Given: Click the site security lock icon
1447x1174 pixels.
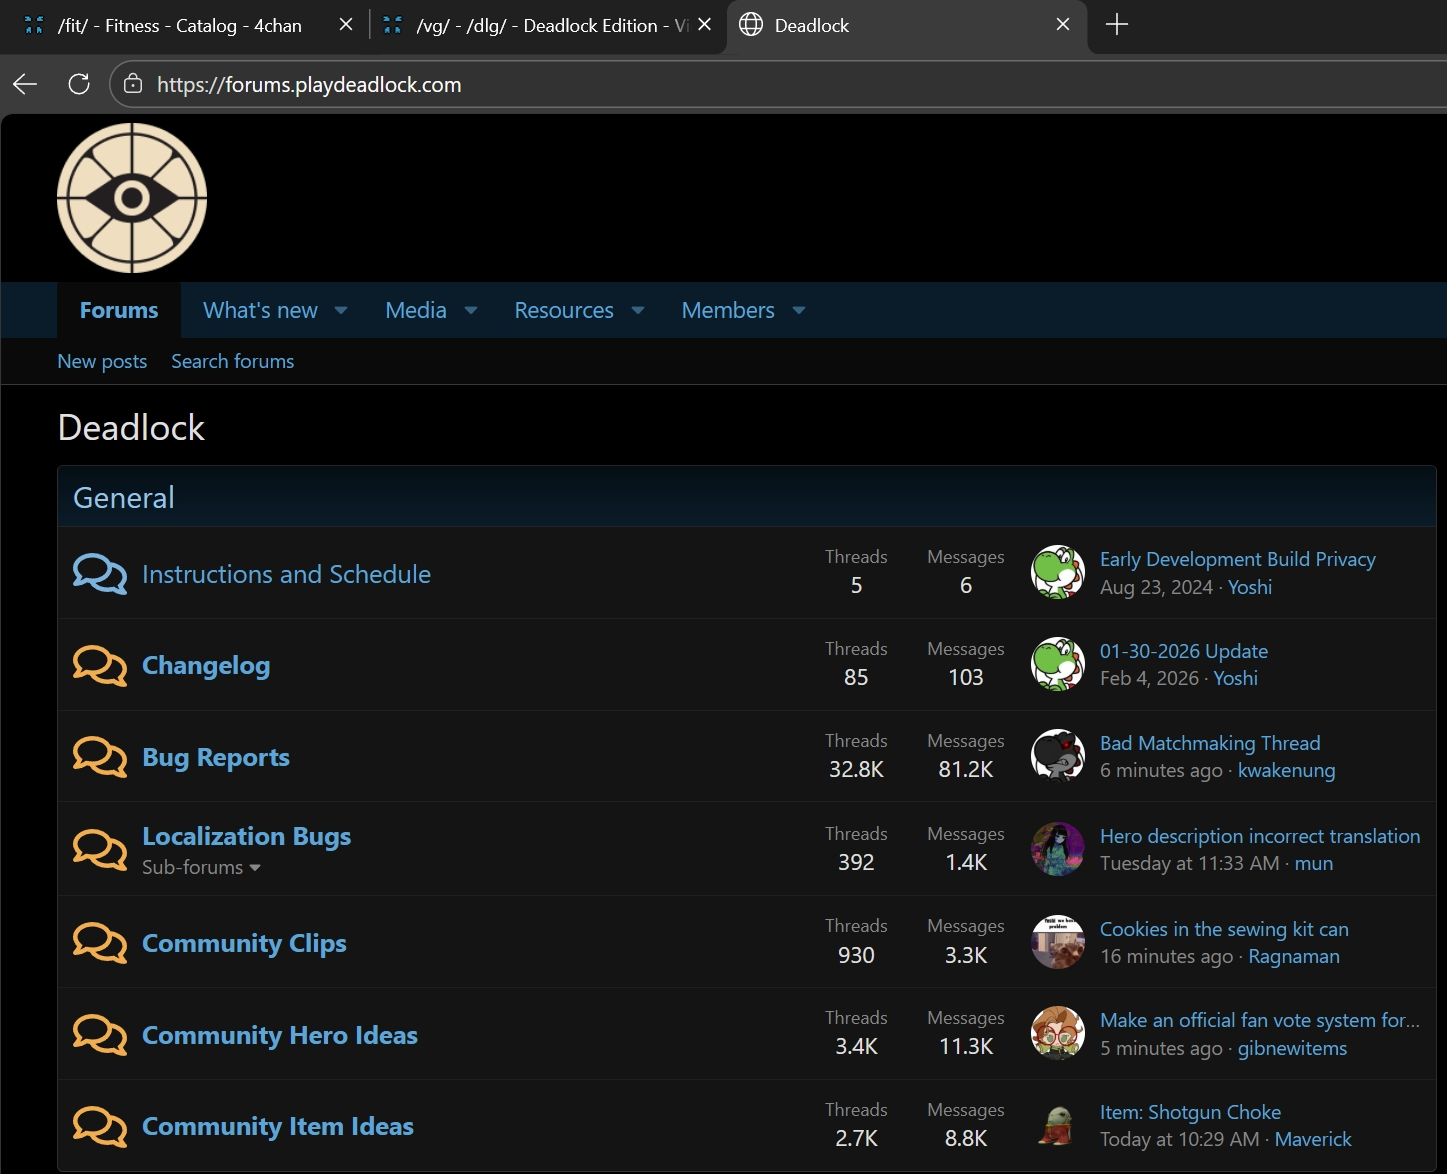Looking at the screenshot, I should point(133,84).
